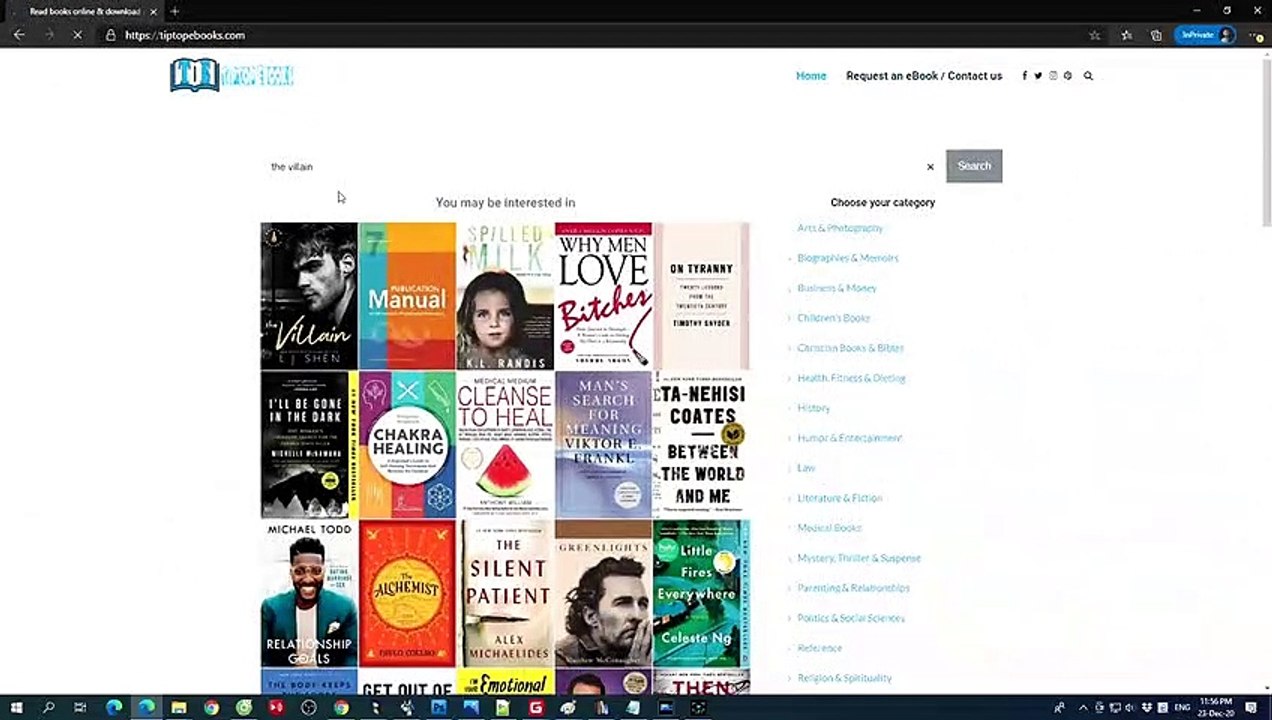Open Task View on taskbar

click(81, 707)
